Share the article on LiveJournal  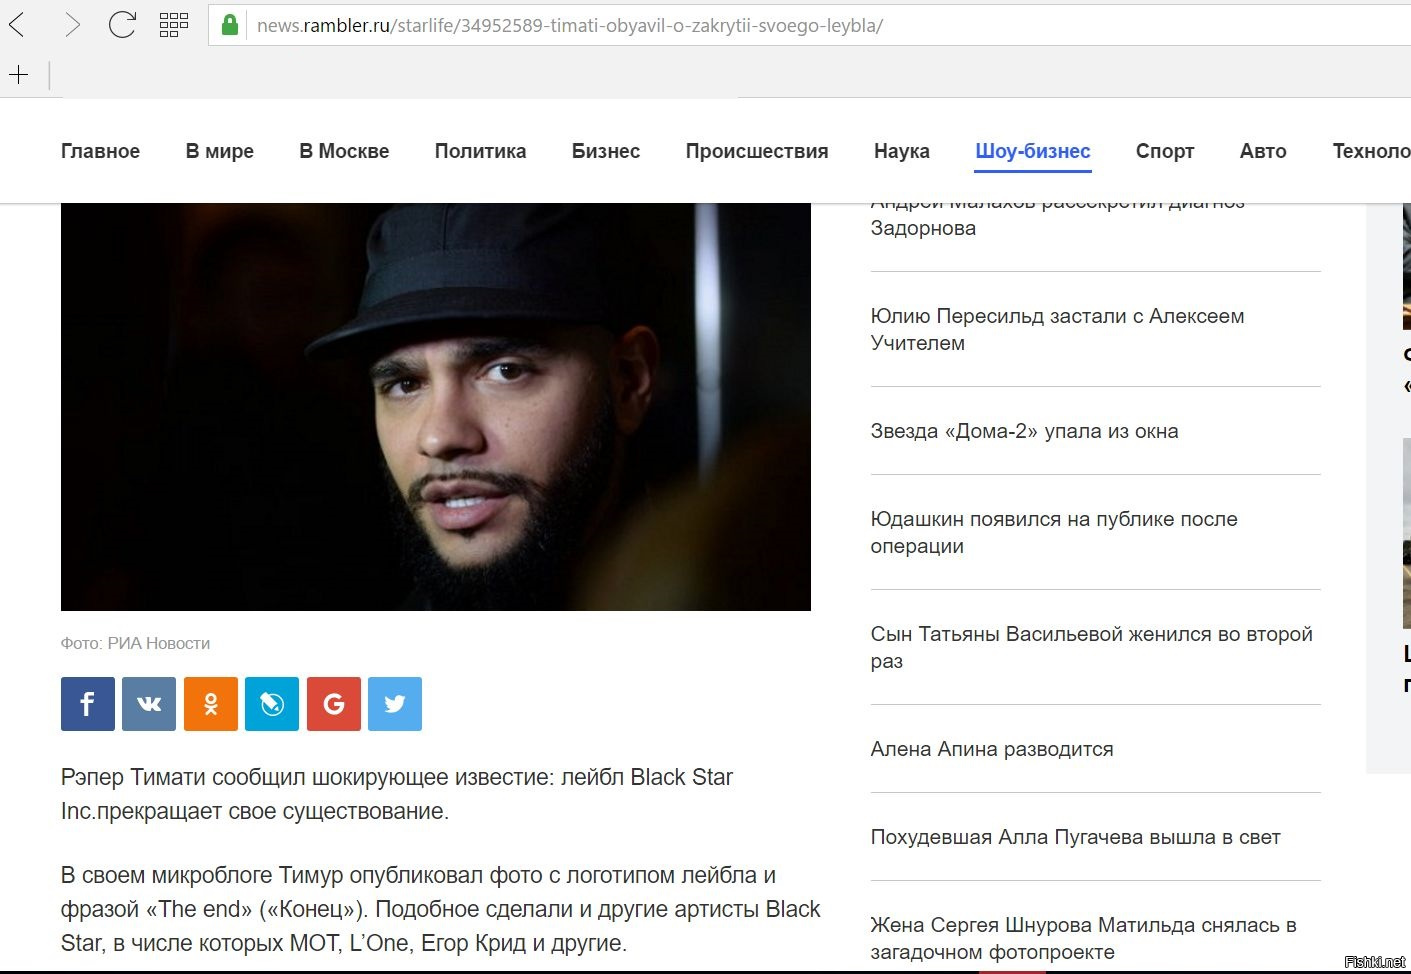click(x=272, y=704)
